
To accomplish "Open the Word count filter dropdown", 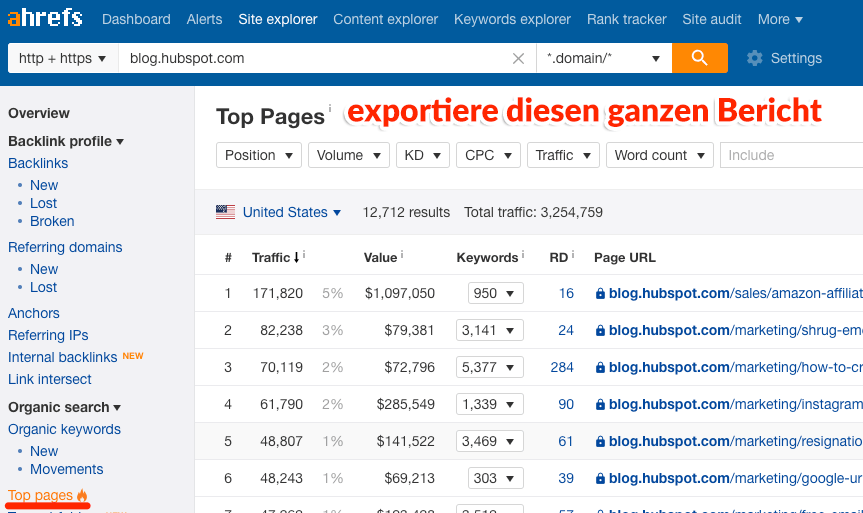I will coord(660,155).
